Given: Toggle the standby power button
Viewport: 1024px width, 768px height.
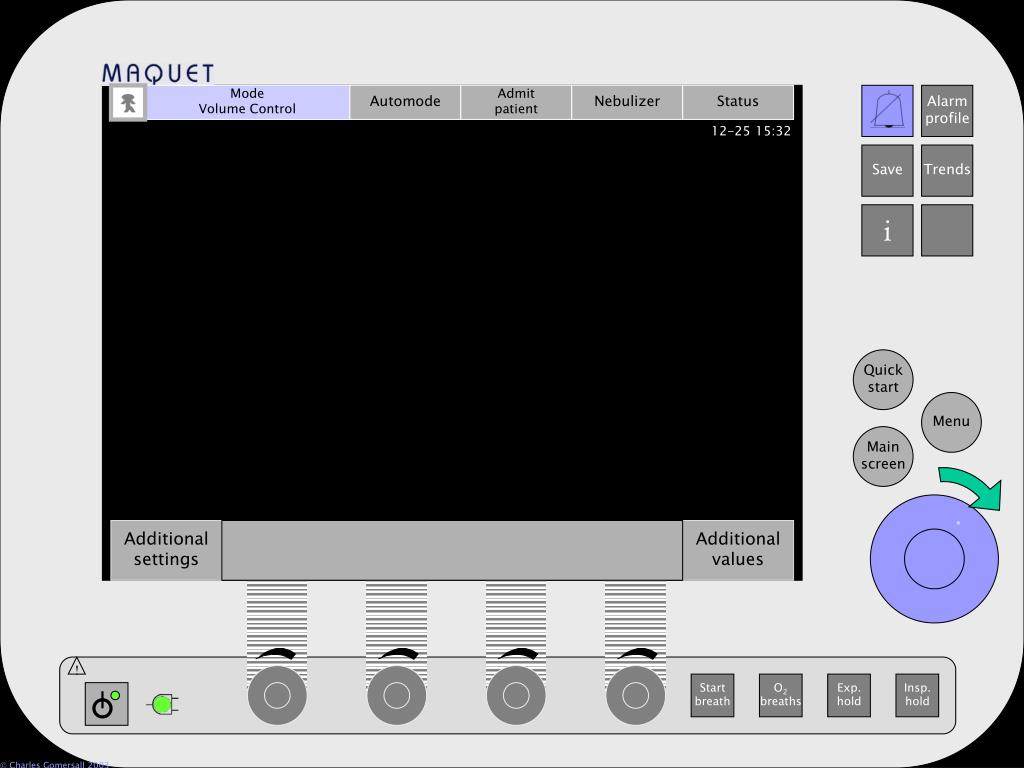Looking at the screenshot, I should click(x=106, y=704).
